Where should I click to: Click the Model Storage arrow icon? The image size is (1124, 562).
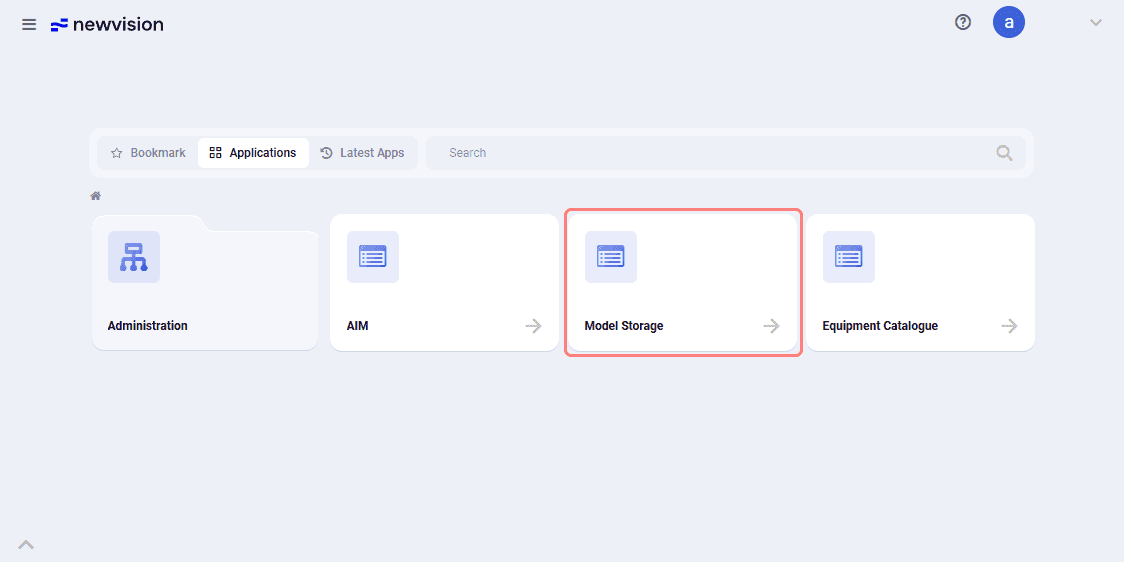pos(771,326)
